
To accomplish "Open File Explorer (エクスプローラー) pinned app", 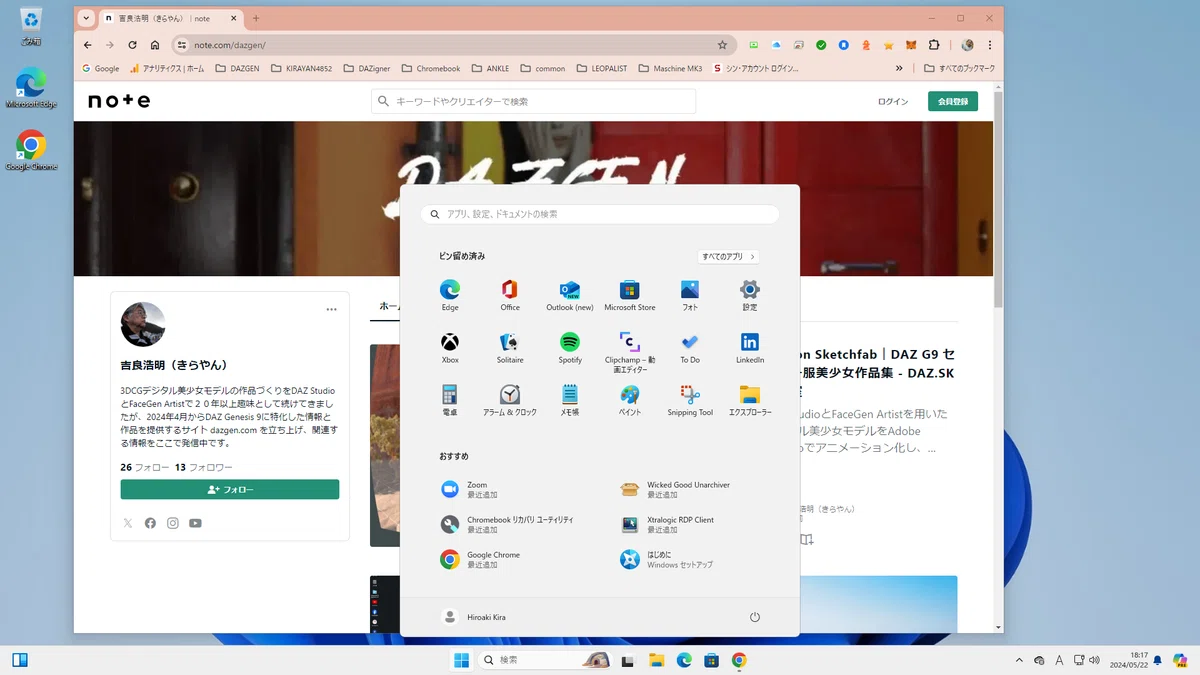I will tap(750, 399).
